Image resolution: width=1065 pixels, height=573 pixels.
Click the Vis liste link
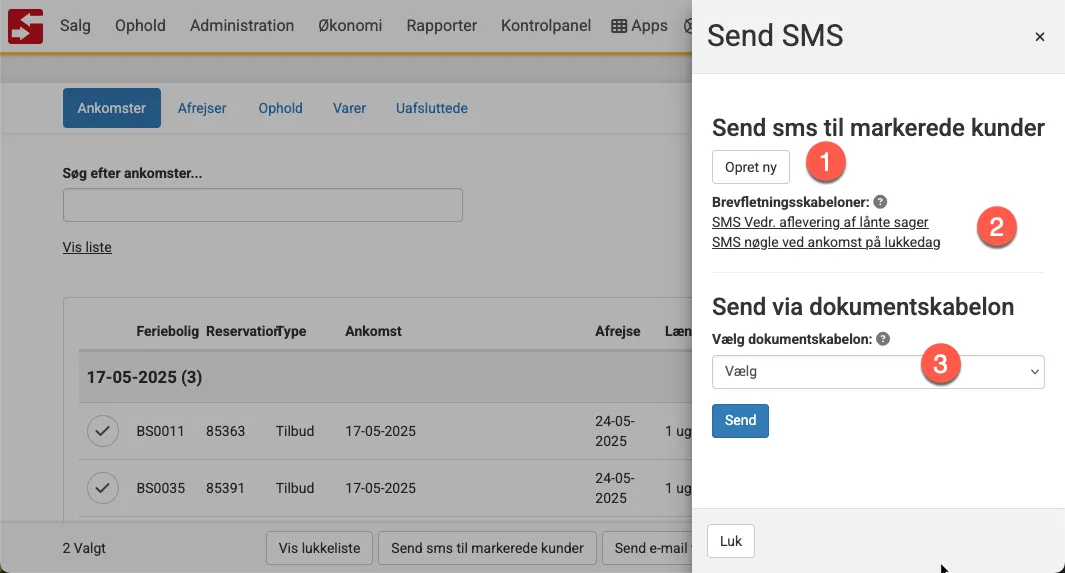pyautogui.click(x=87, y=247)
